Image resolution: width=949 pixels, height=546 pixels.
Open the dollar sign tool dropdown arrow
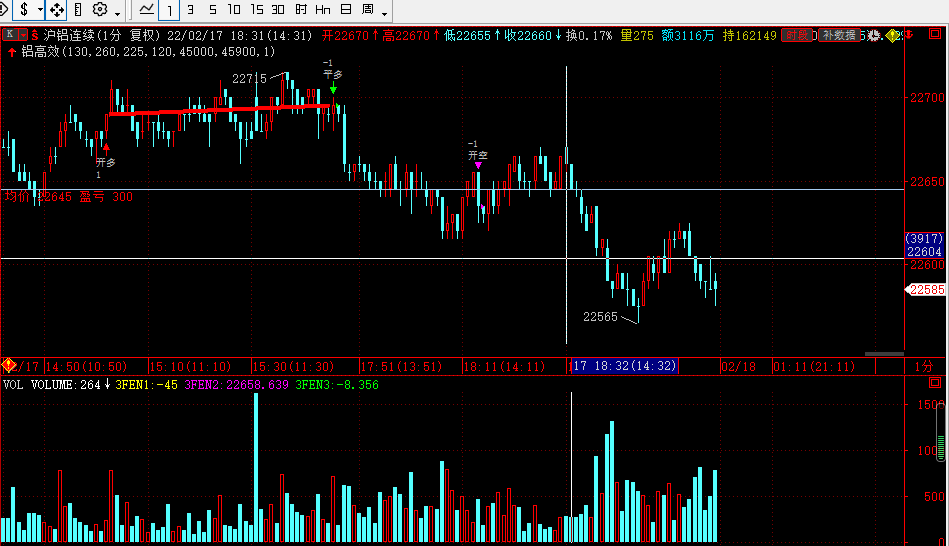(x=40, y=10)
